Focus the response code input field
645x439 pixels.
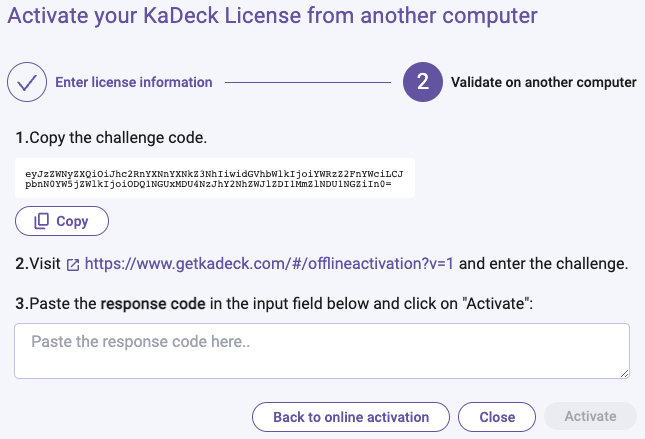[322, 351]
